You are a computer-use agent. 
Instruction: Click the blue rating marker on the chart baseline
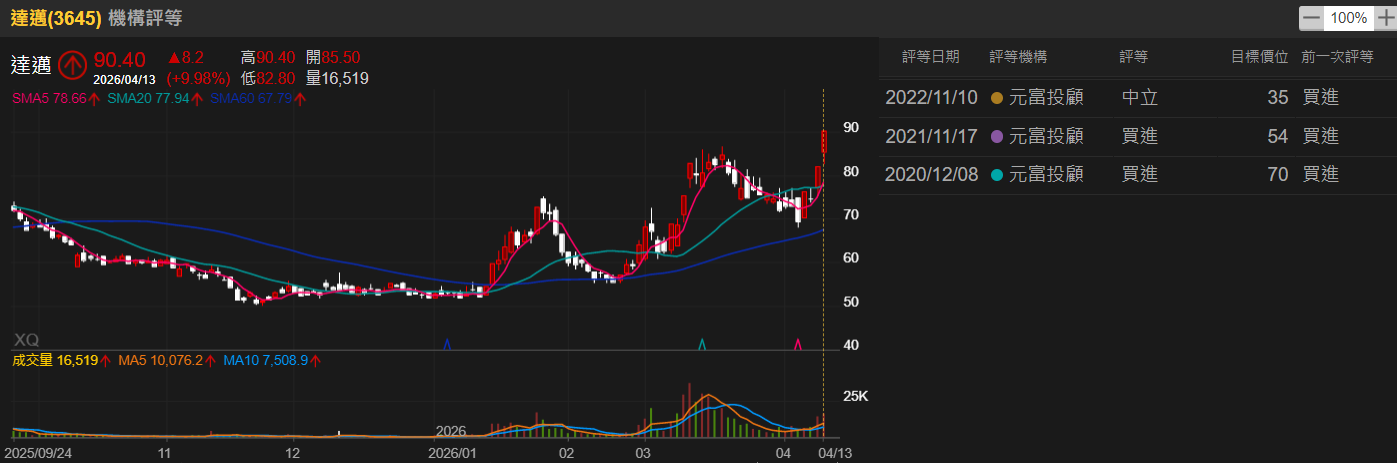pos(447,344)
